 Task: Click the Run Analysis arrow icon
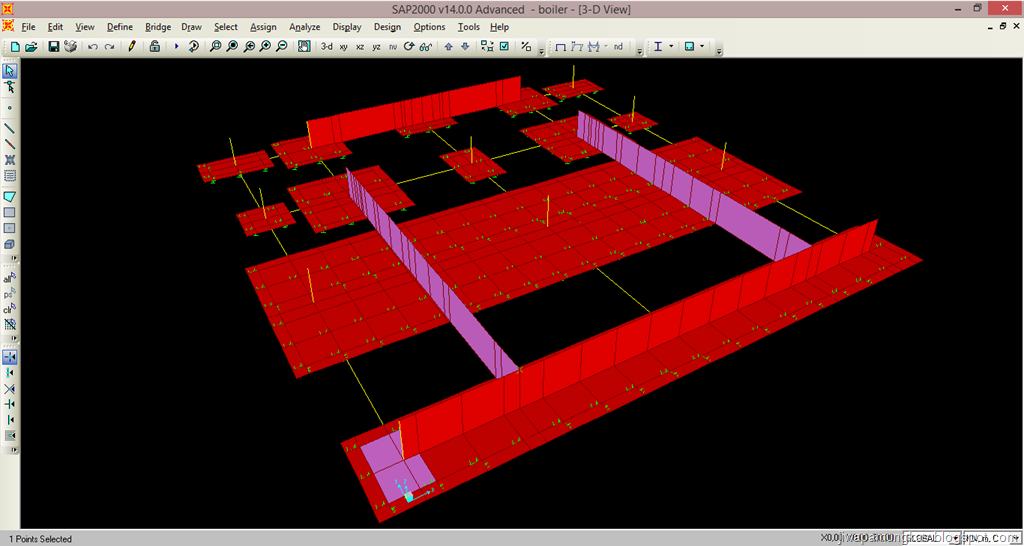[x=177, y=46]
